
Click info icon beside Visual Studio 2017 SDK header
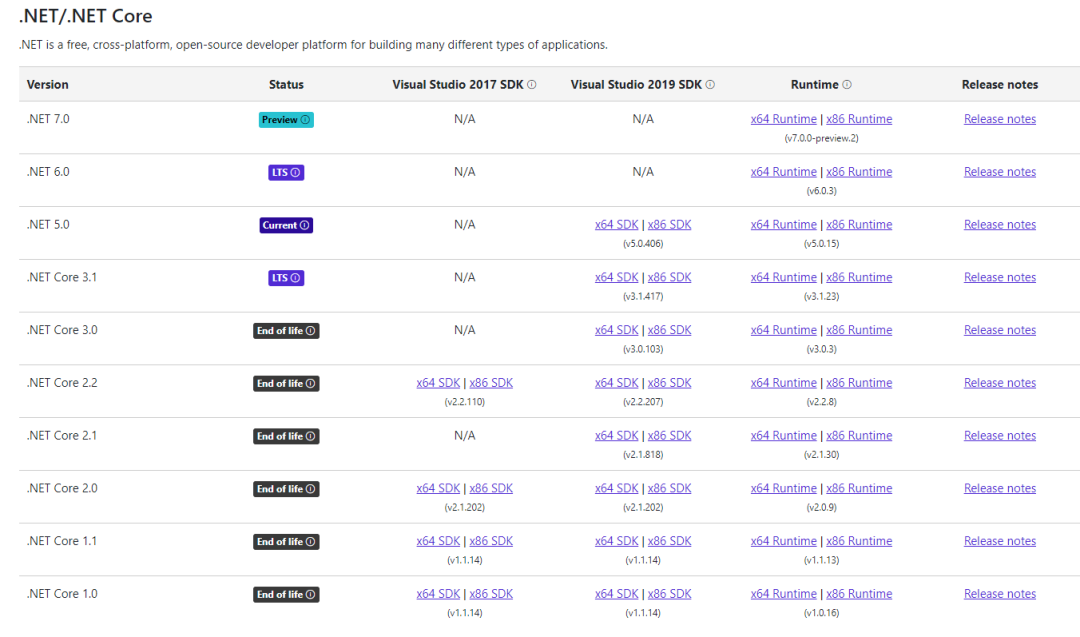pyautogui.click(x=532, y=85)
